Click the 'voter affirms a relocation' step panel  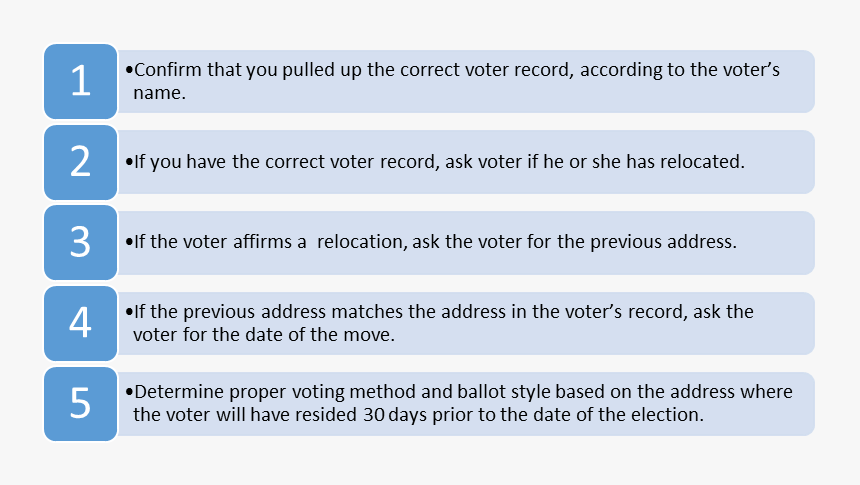coord(466,242)
